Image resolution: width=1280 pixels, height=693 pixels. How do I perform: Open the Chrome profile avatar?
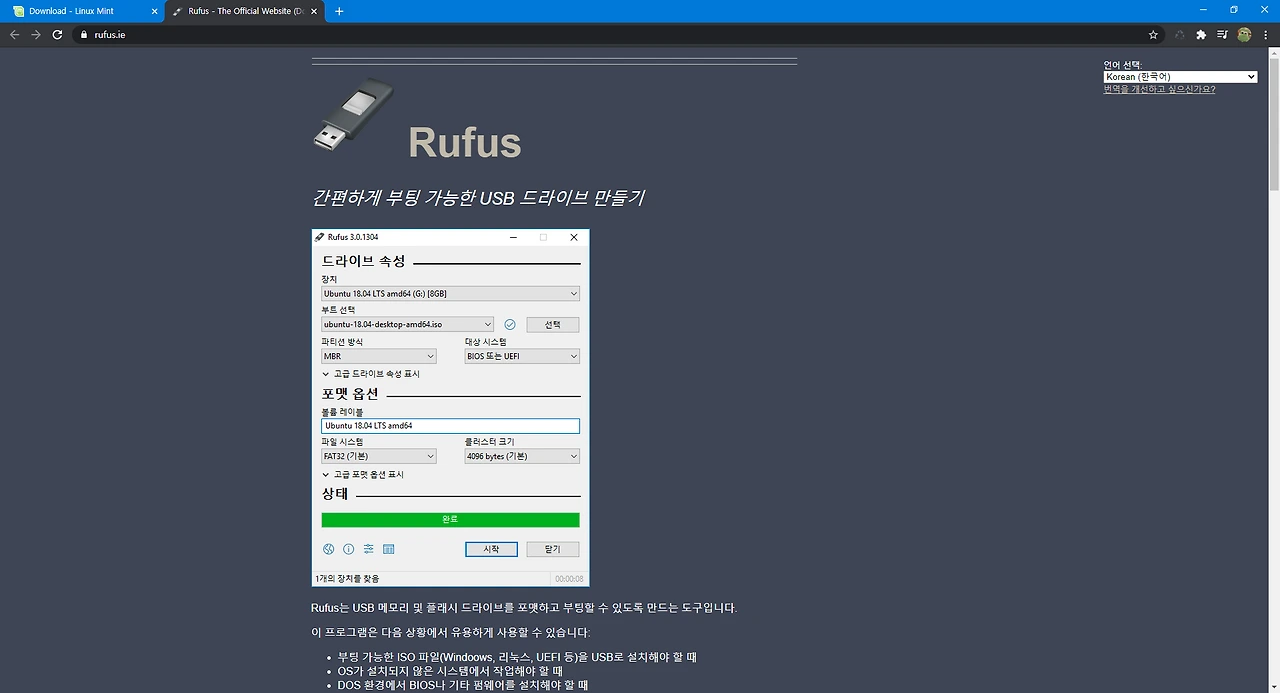[x=1244, y=34]
